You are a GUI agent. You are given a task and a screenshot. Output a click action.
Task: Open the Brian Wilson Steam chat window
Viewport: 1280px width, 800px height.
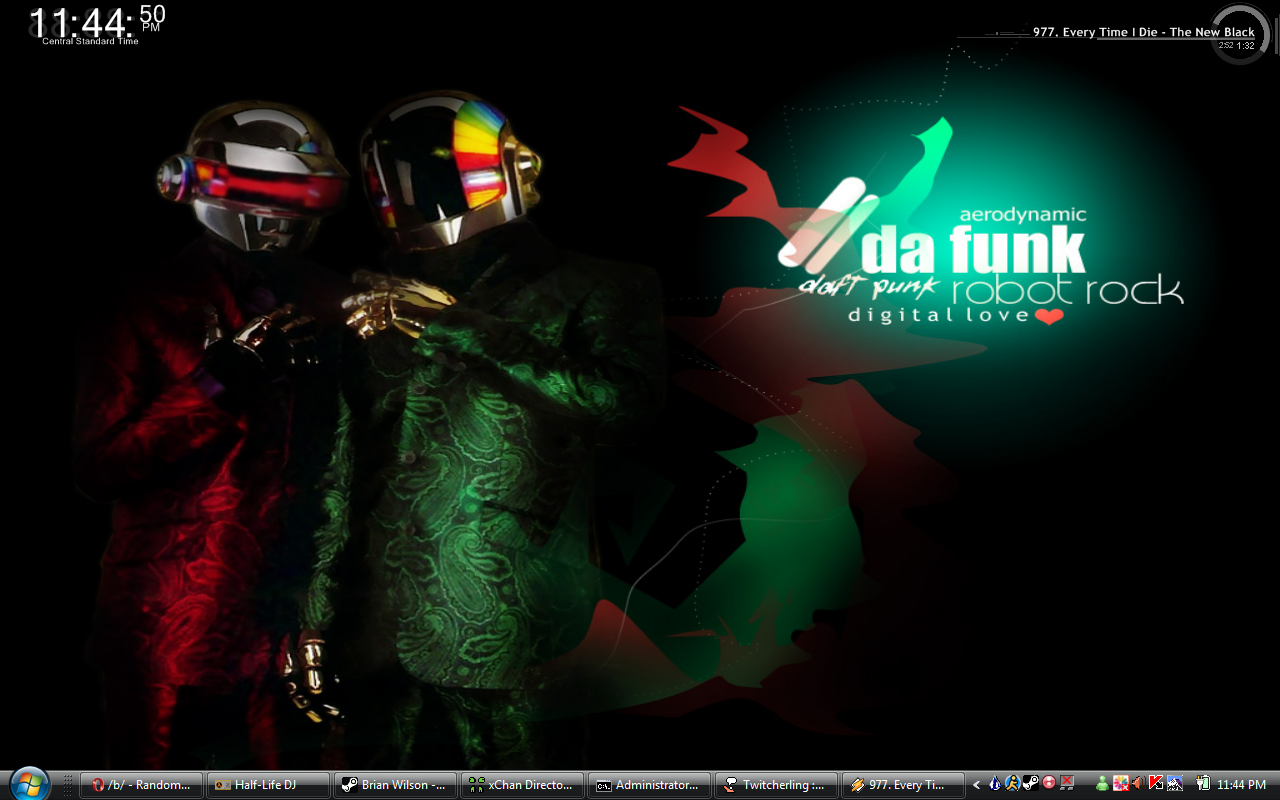point(395,785)
